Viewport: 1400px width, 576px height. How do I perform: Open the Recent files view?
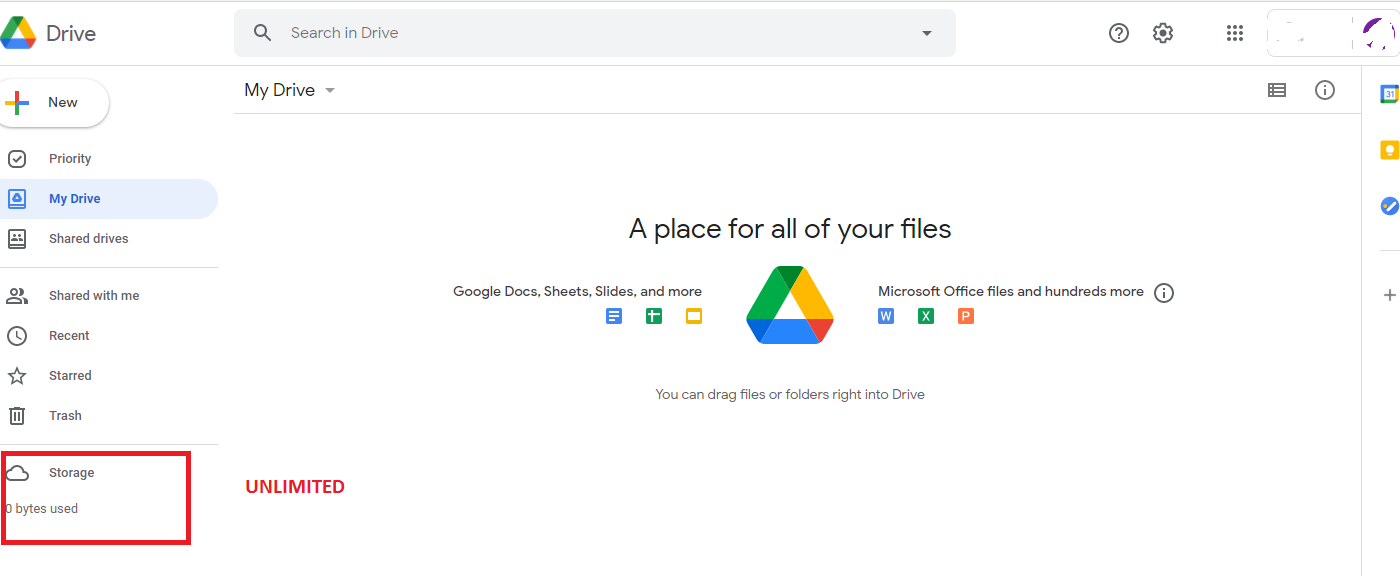click(x=109, y=336)
